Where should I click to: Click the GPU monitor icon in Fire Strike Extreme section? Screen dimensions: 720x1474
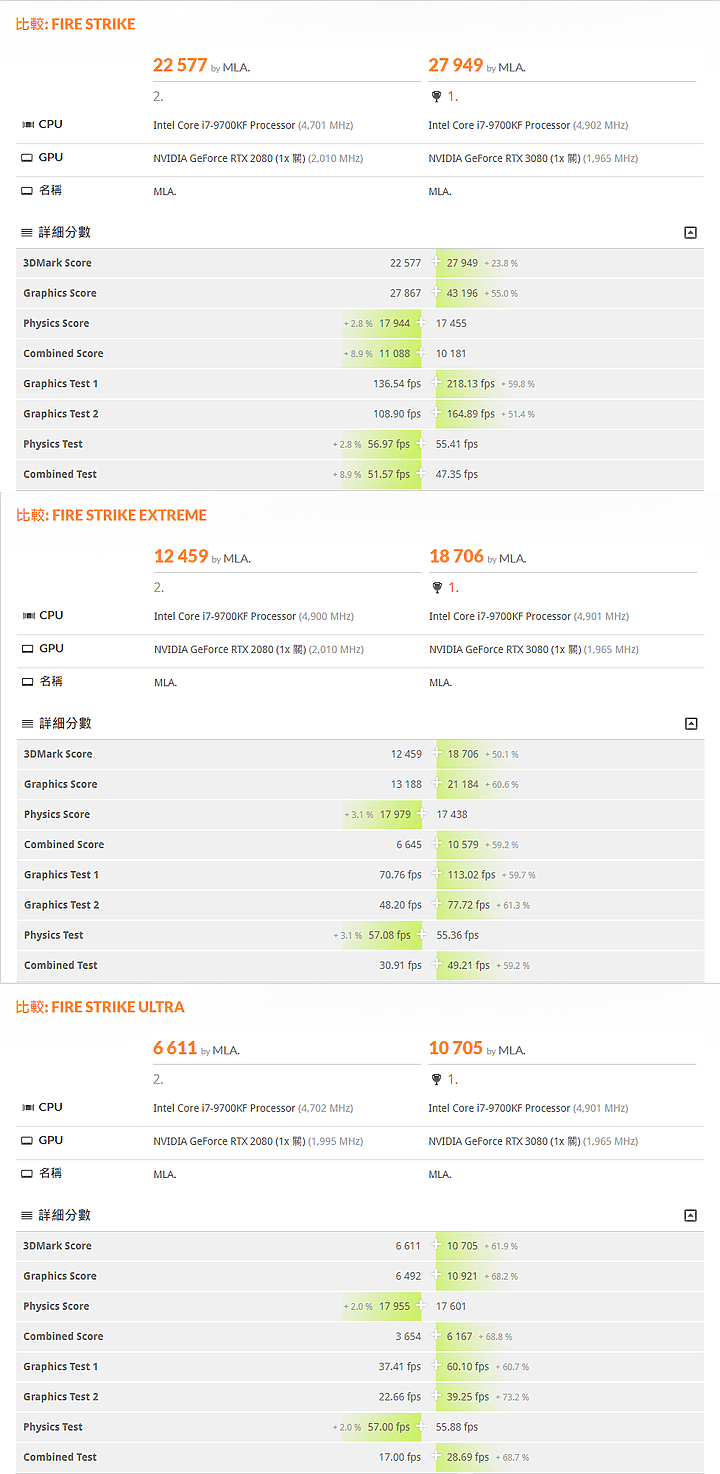click(28, 648)
